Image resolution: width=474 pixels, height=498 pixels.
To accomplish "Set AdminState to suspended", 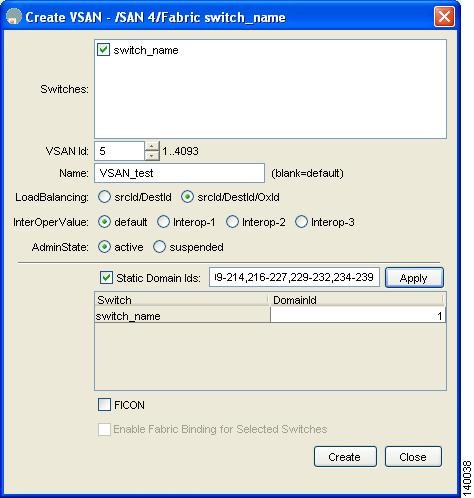I will [159, 247].
